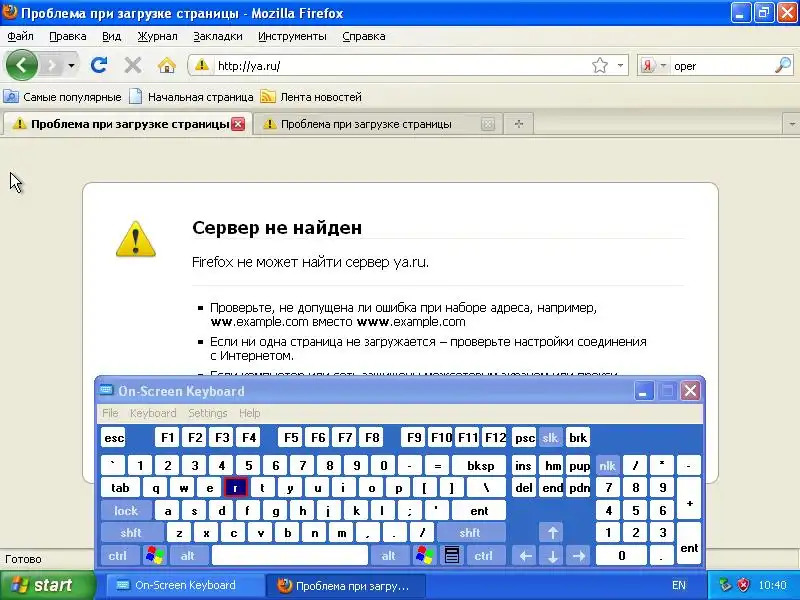Open the new tab plus button
The height and width of the screenshot is (600, 800).
(x=519, y=124)
